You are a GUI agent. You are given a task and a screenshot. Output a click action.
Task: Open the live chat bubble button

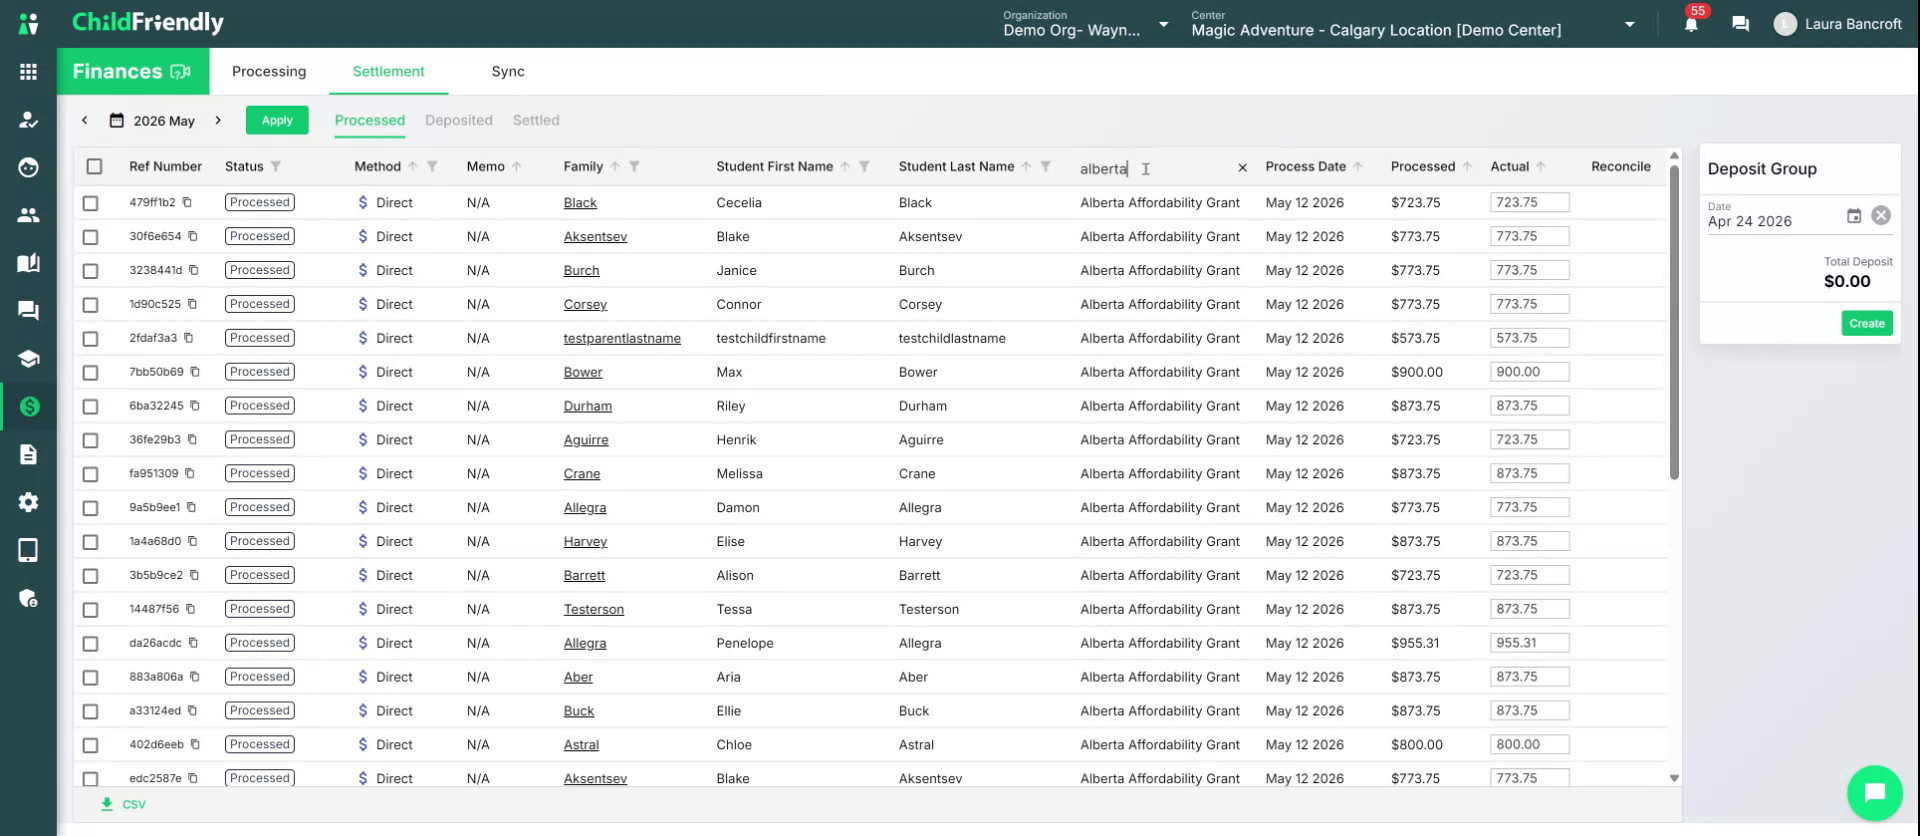[1874, 792]
